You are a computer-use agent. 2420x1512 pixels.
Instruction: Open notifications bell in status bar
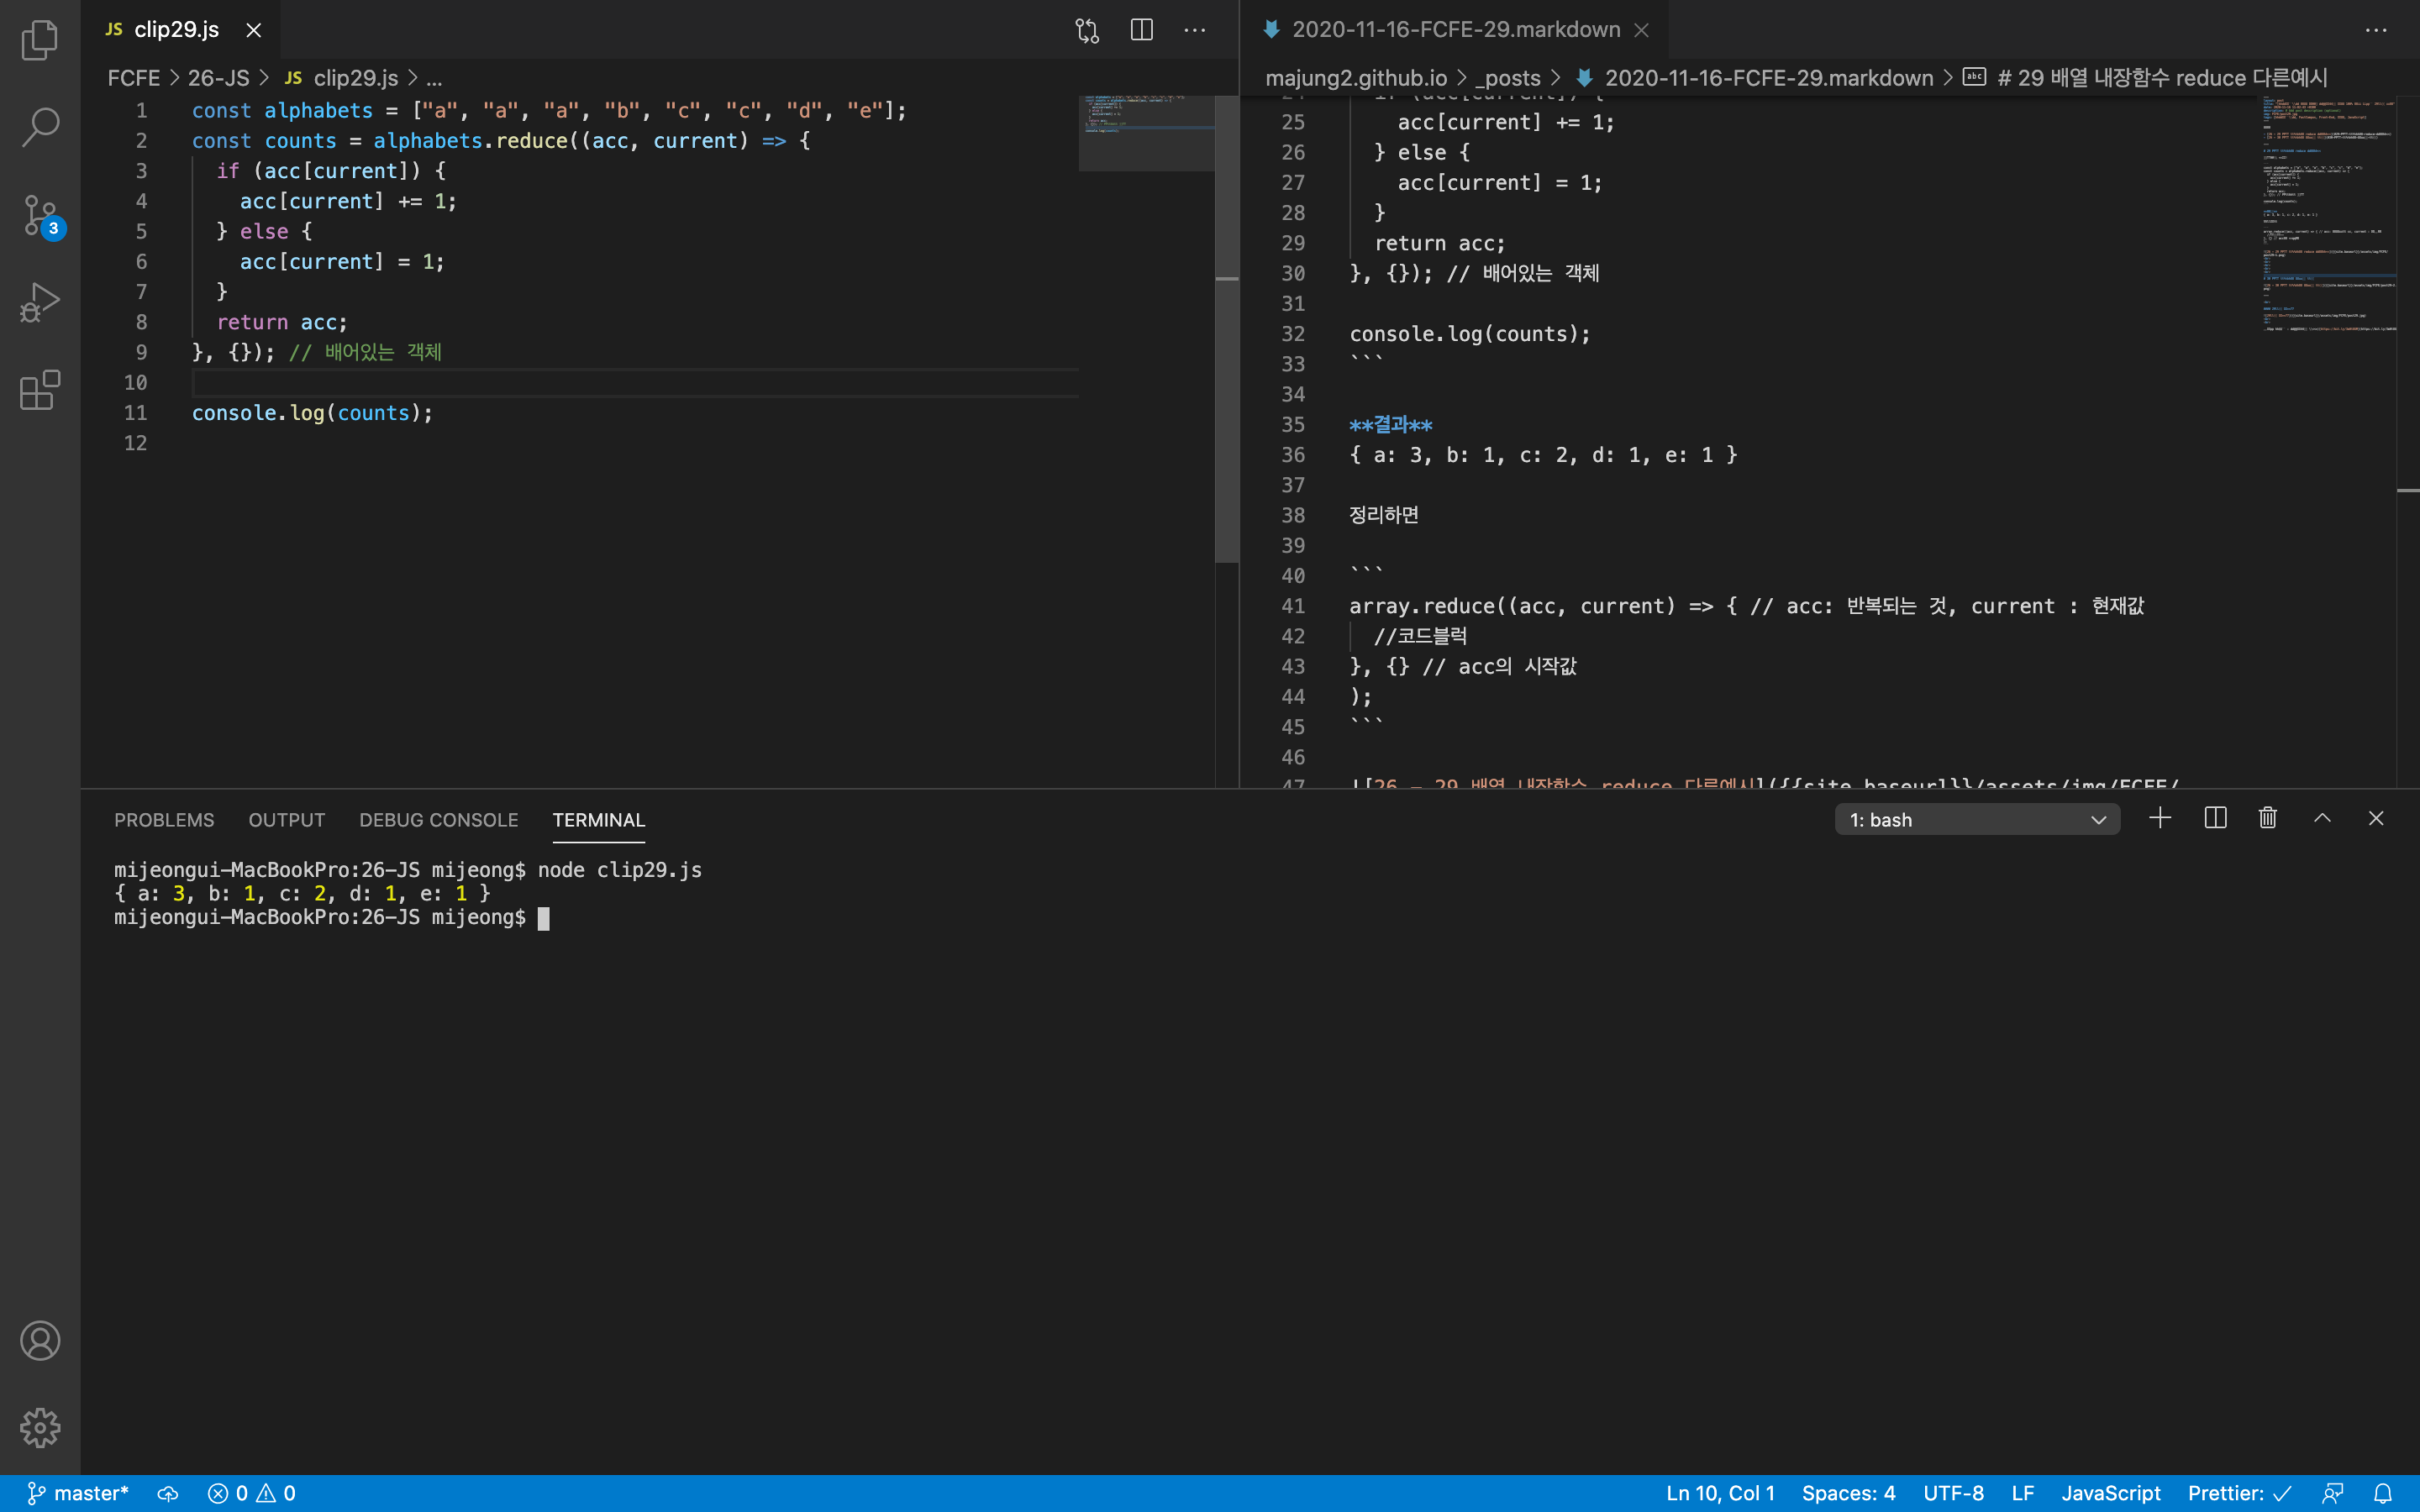pos(2383,1493)
